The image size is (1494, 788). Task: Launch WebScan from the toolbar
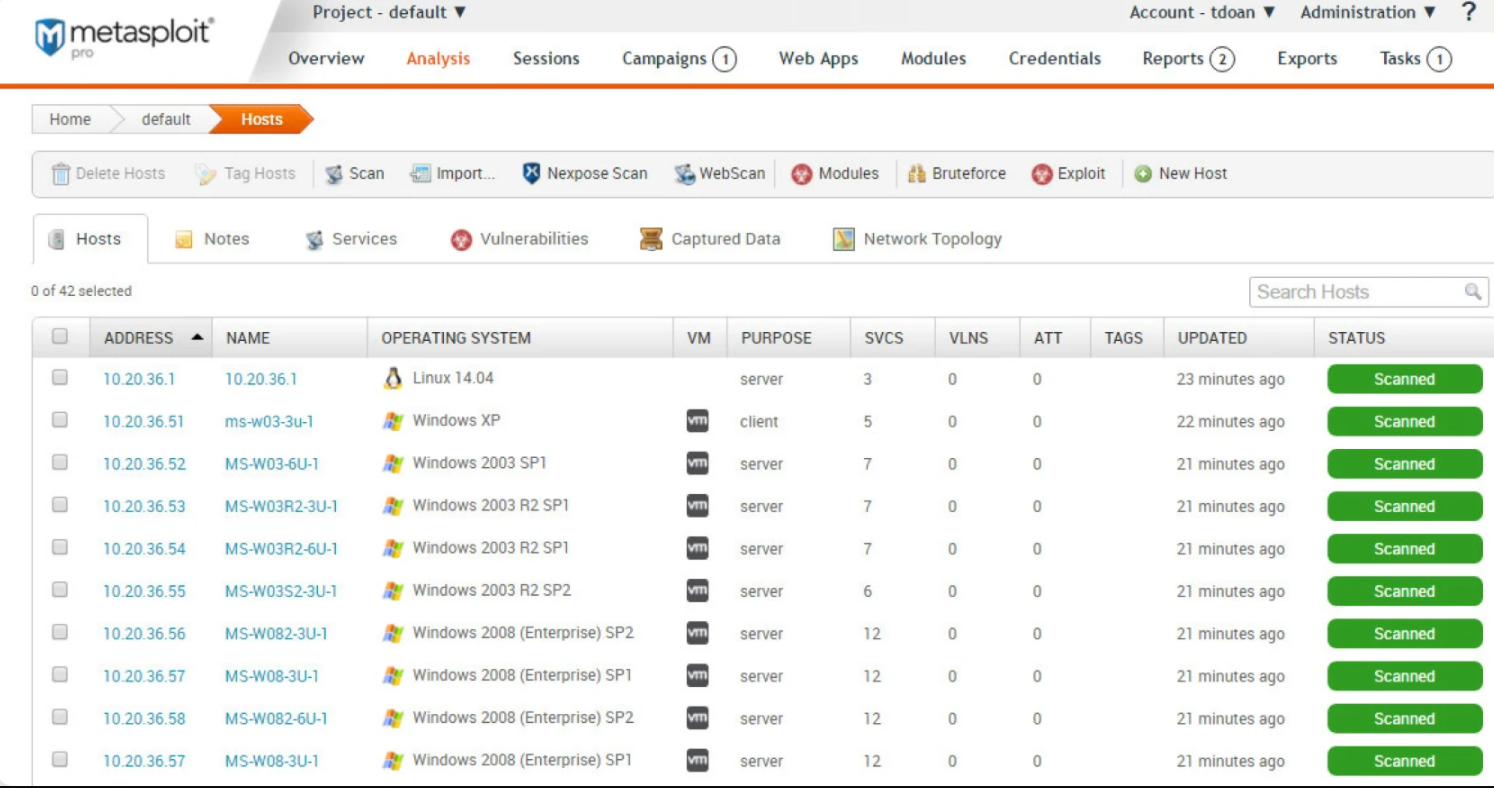click(x=720, y=174)
